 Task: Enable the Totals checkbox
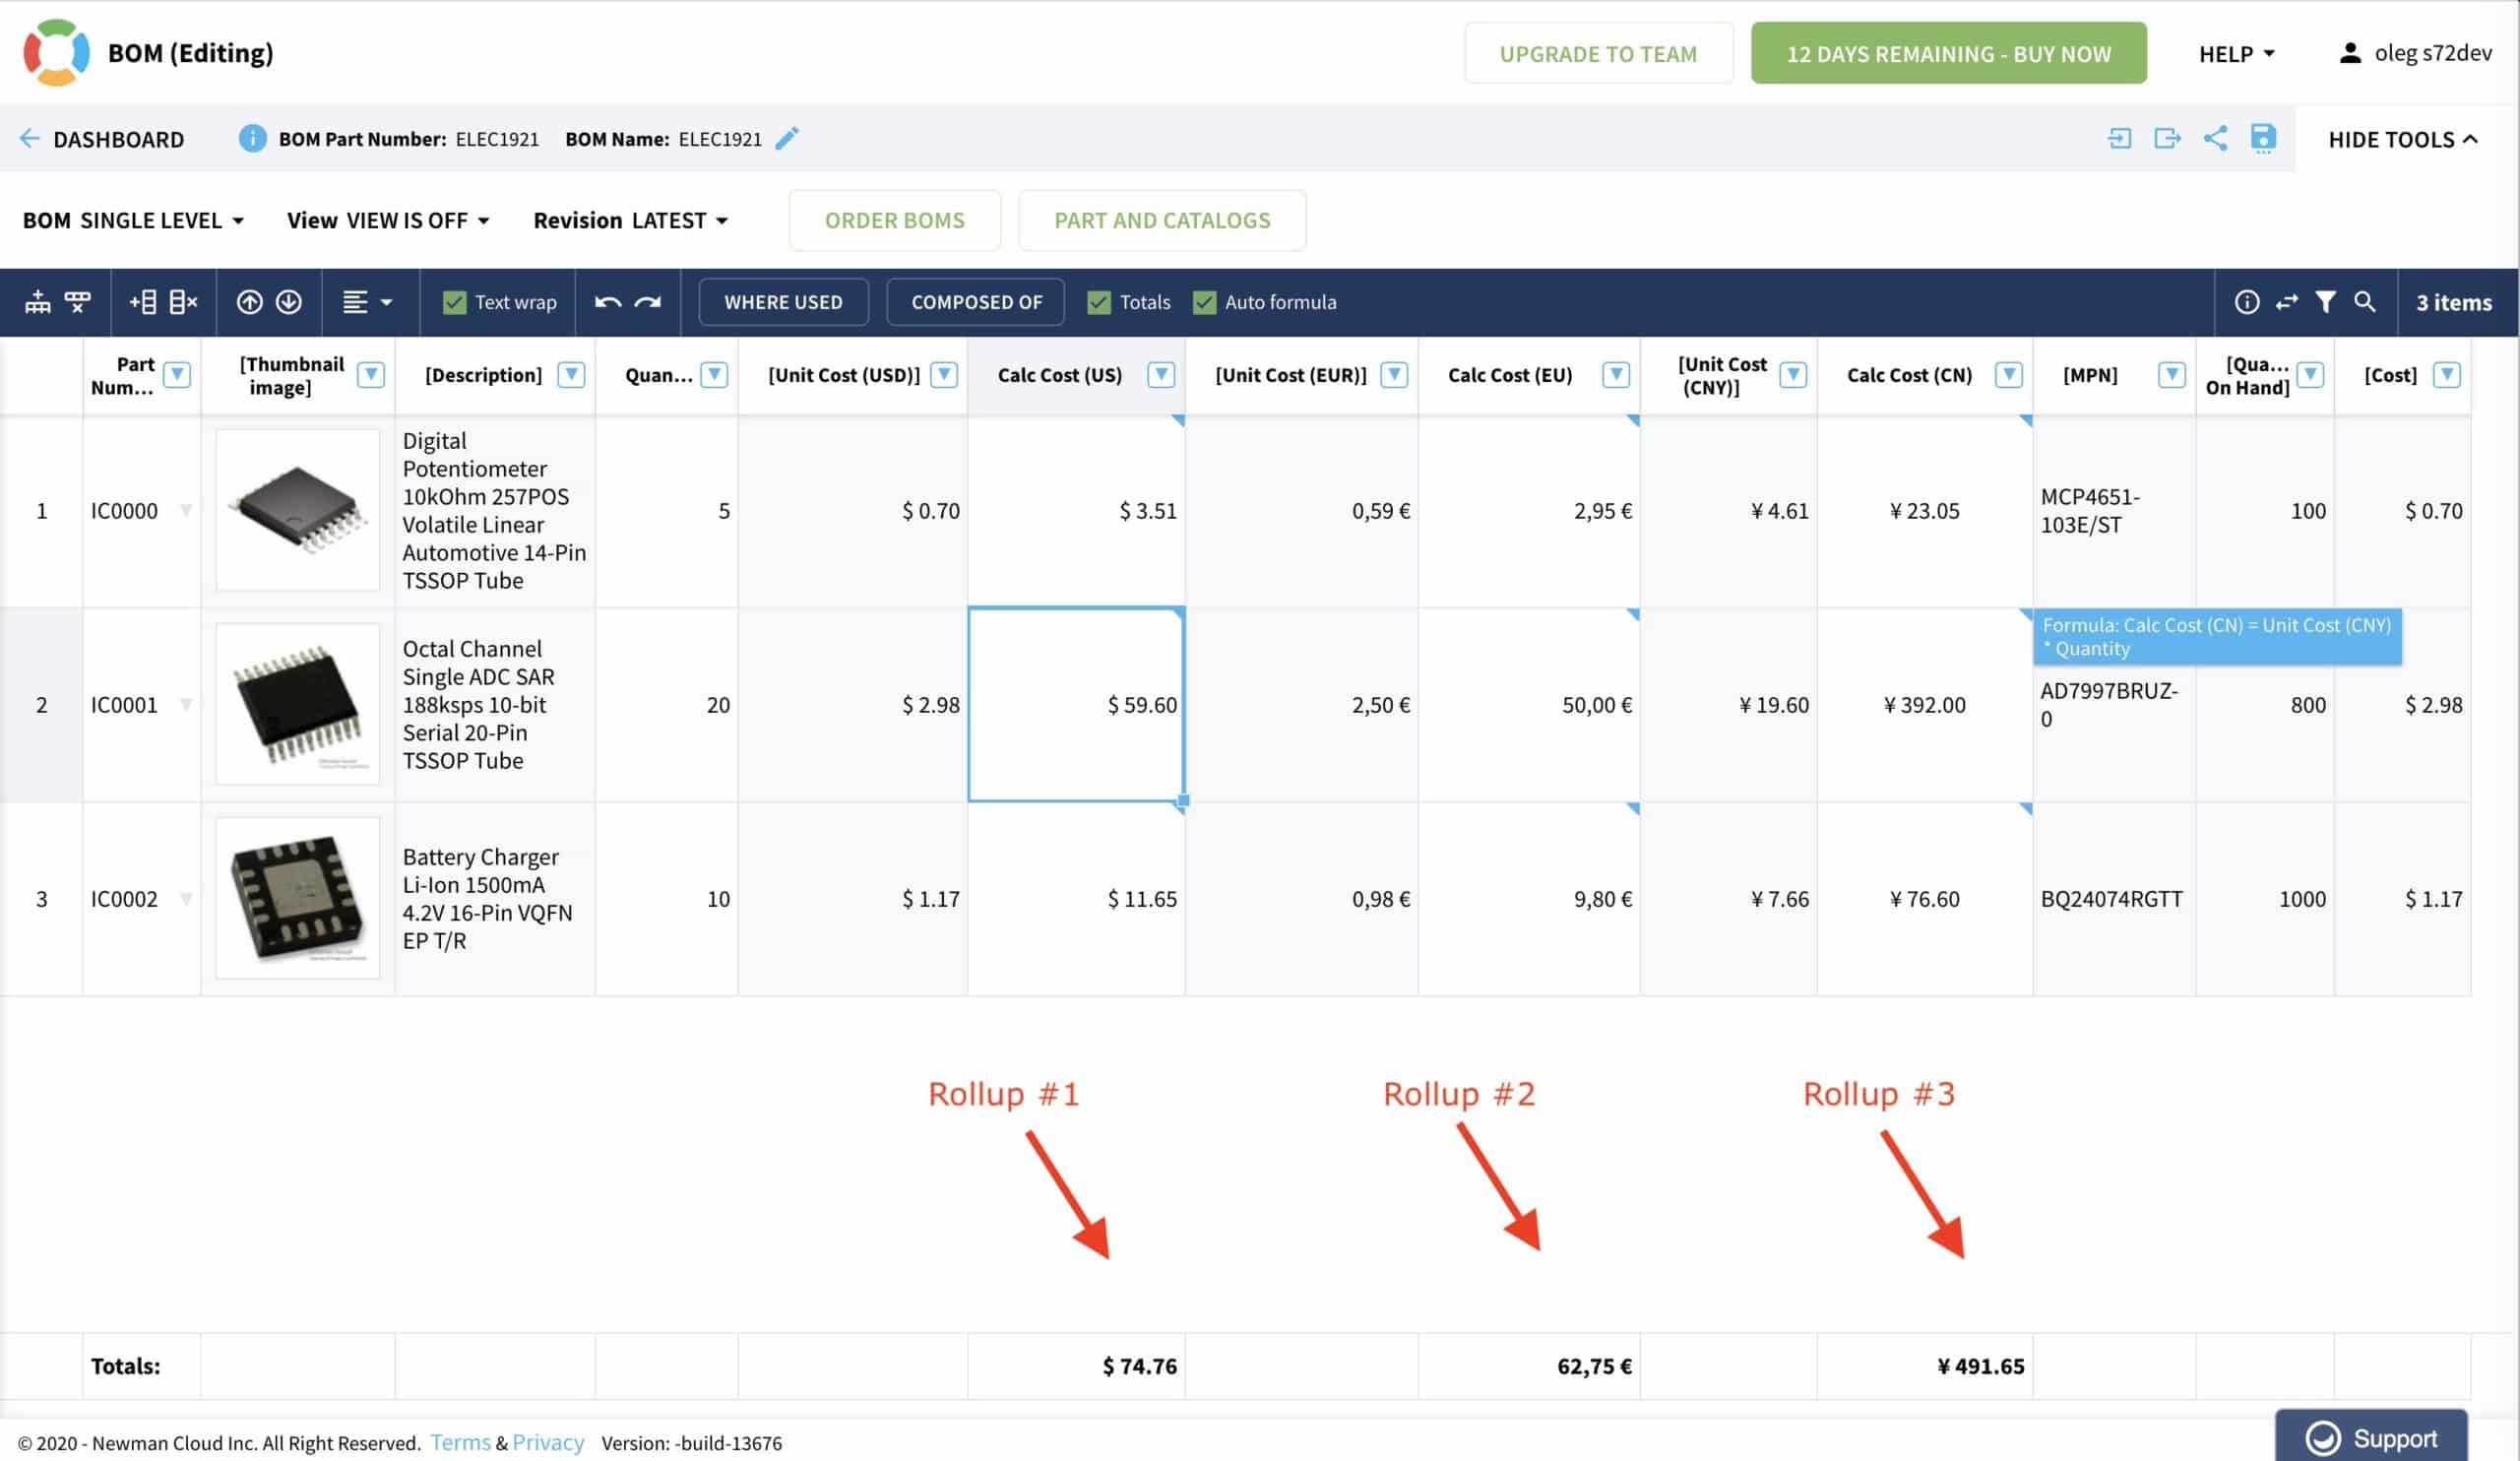tap(1098, 301)
